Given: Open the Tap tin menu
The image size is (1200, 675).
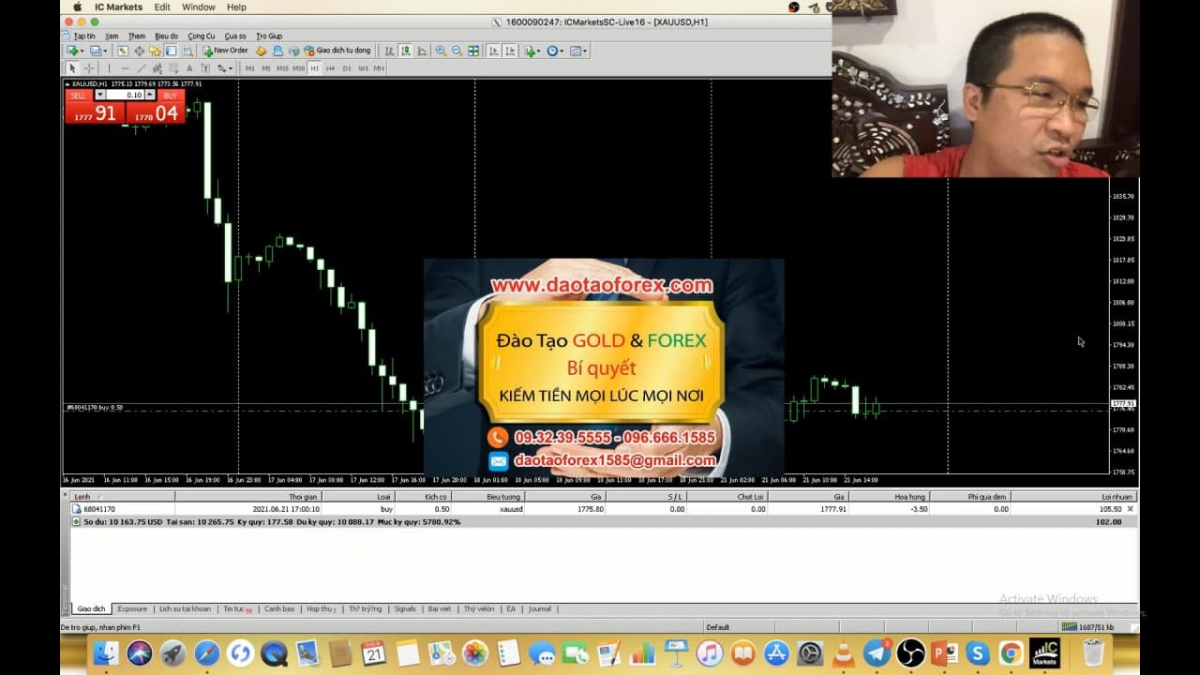Looking at the screenshot, I should coord(84,36).
